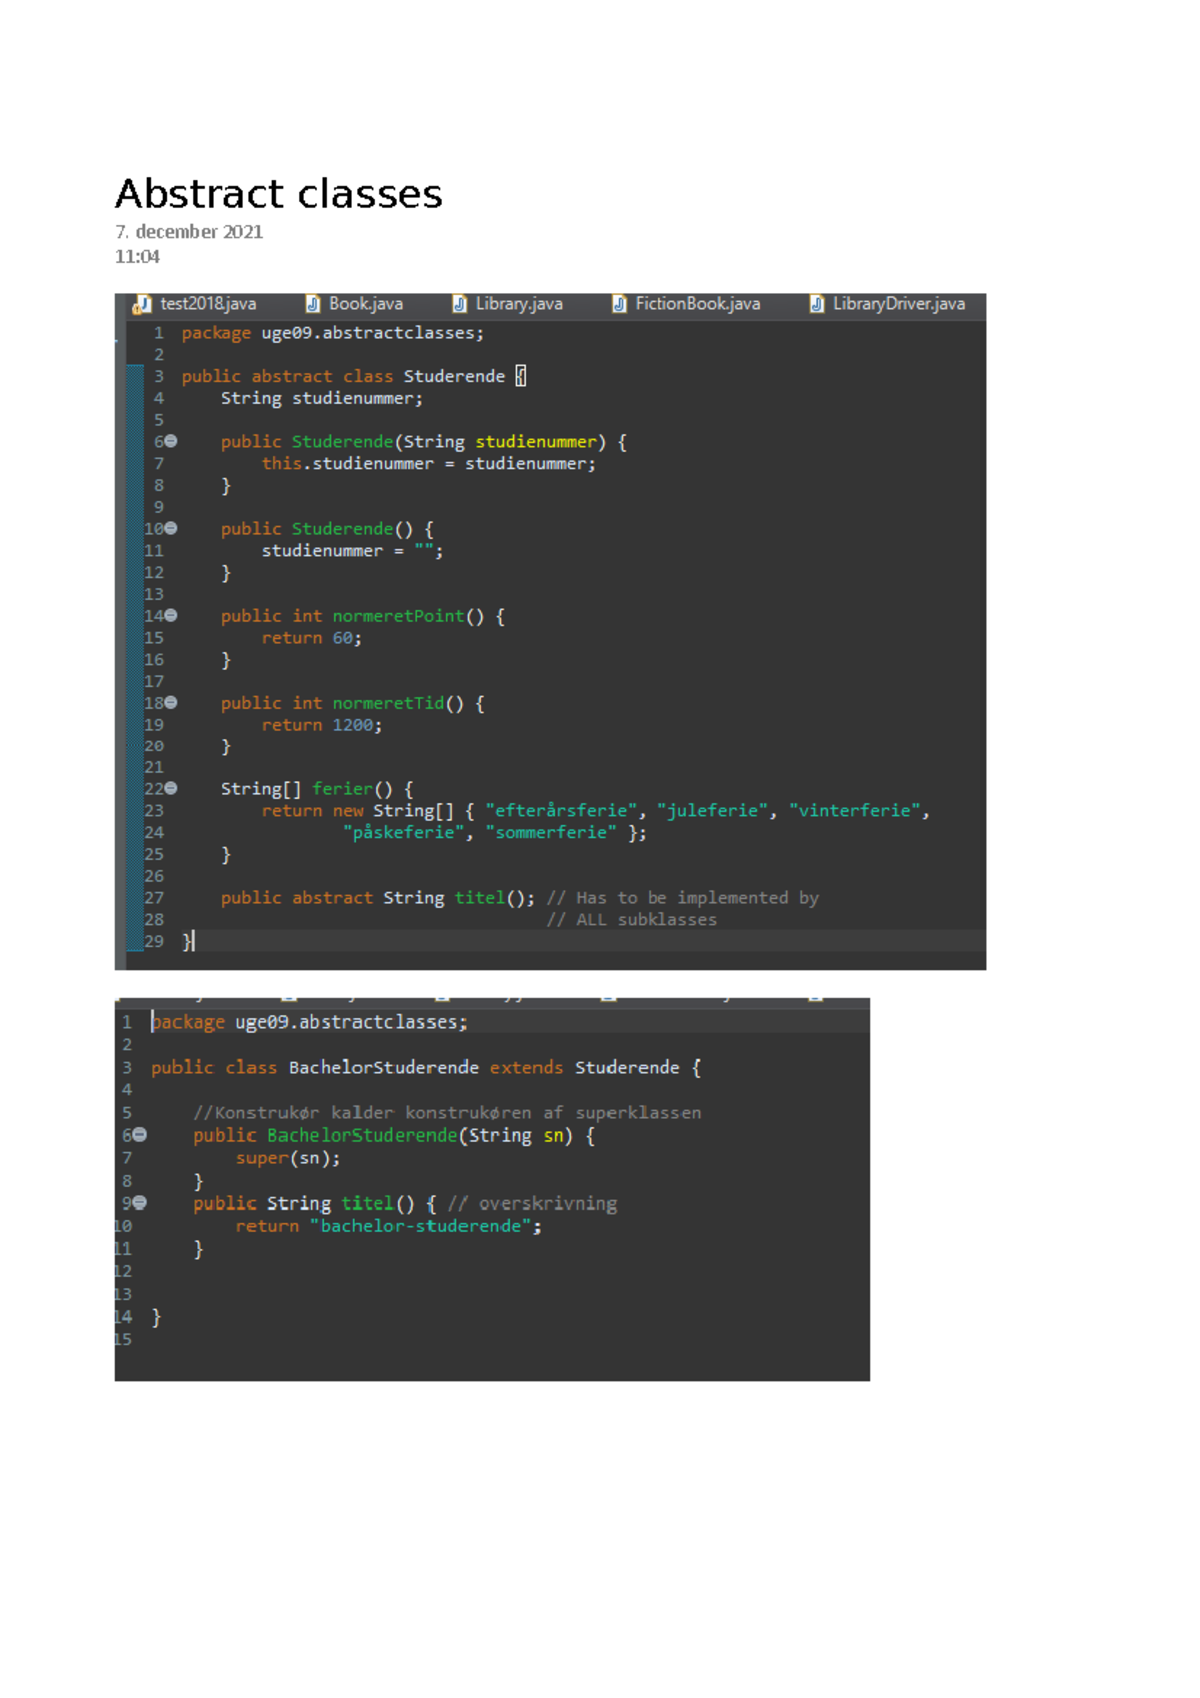The image size is (1200, 1698).
Task: Collapse the ferier() method at line 22
Action: [x=171, y=788]
